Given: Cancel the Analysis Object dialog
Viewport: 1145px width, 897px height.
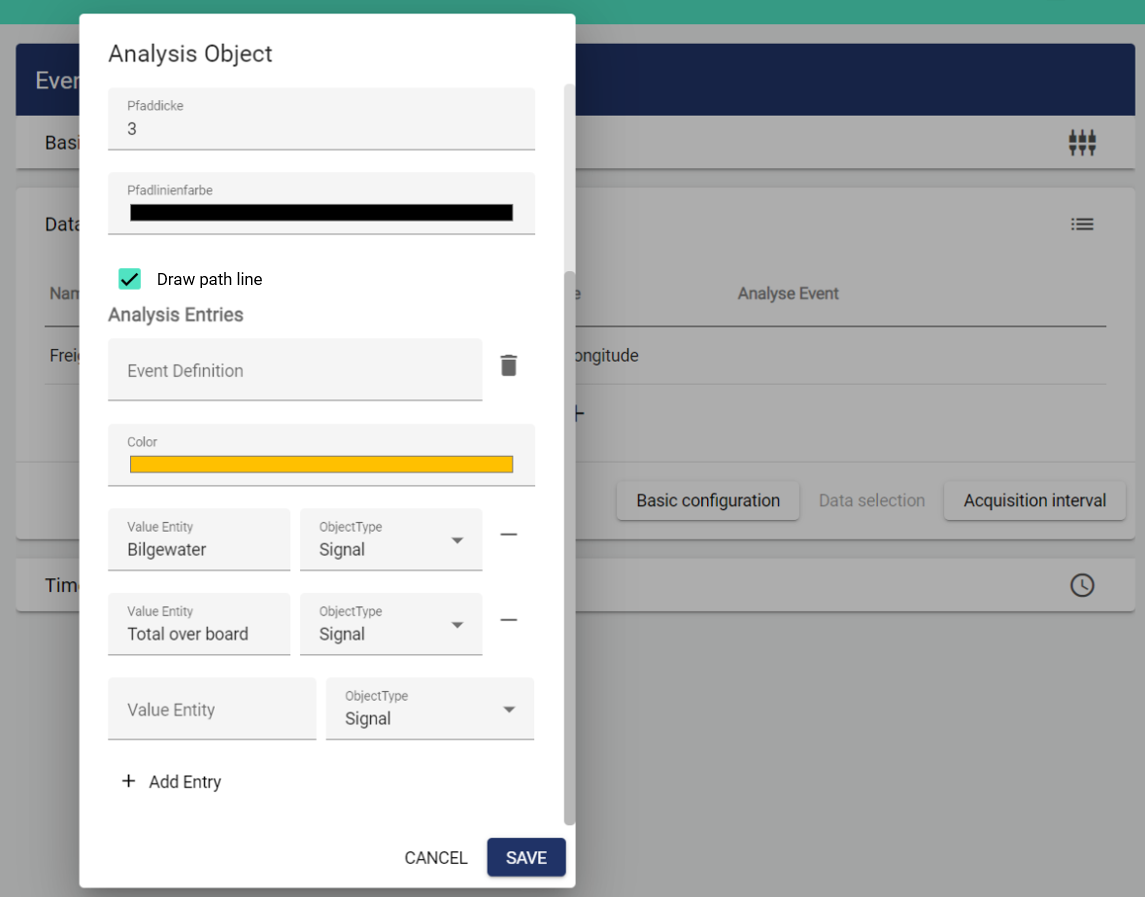Looking at the screenshot, I should [435, 858].
